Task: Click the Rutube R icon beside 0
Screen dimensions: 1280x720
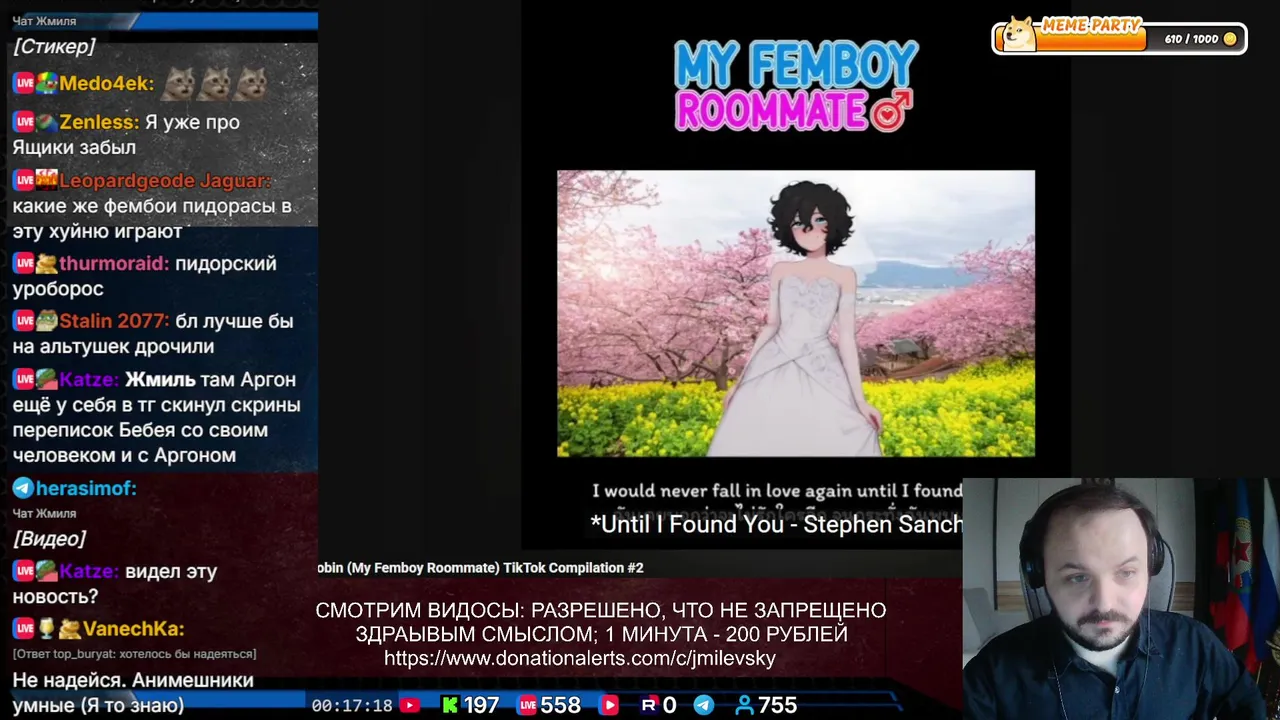Action: (x=648, y=705)
